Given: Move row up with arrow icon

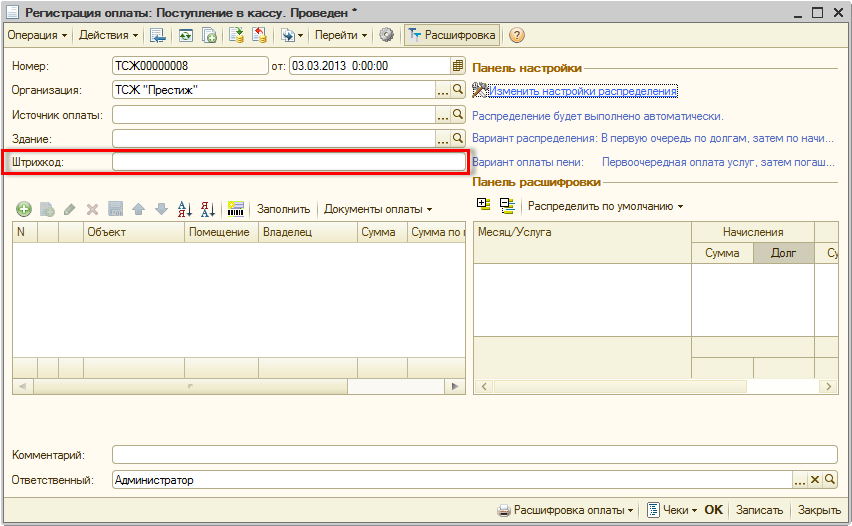Looking at the screenshot, I should pyautogui.click(x=139, y=209).
